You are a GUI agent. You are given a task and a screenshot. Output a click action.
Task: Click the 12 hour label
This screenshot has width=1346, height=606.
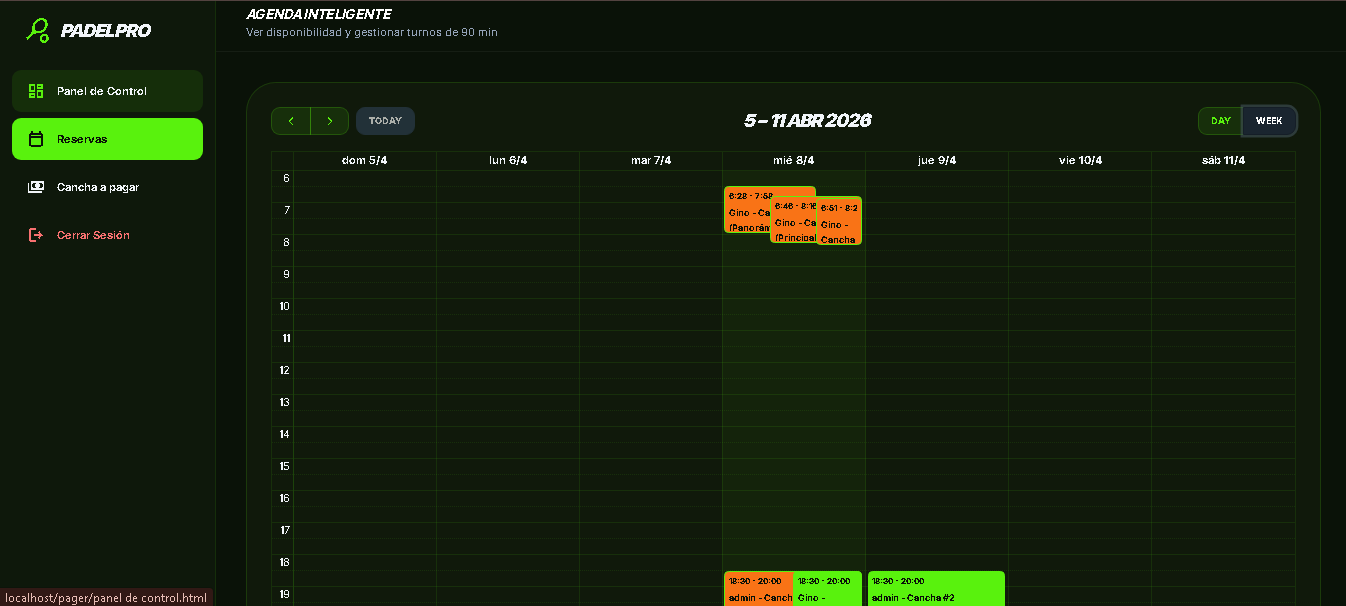pos(285,370)
